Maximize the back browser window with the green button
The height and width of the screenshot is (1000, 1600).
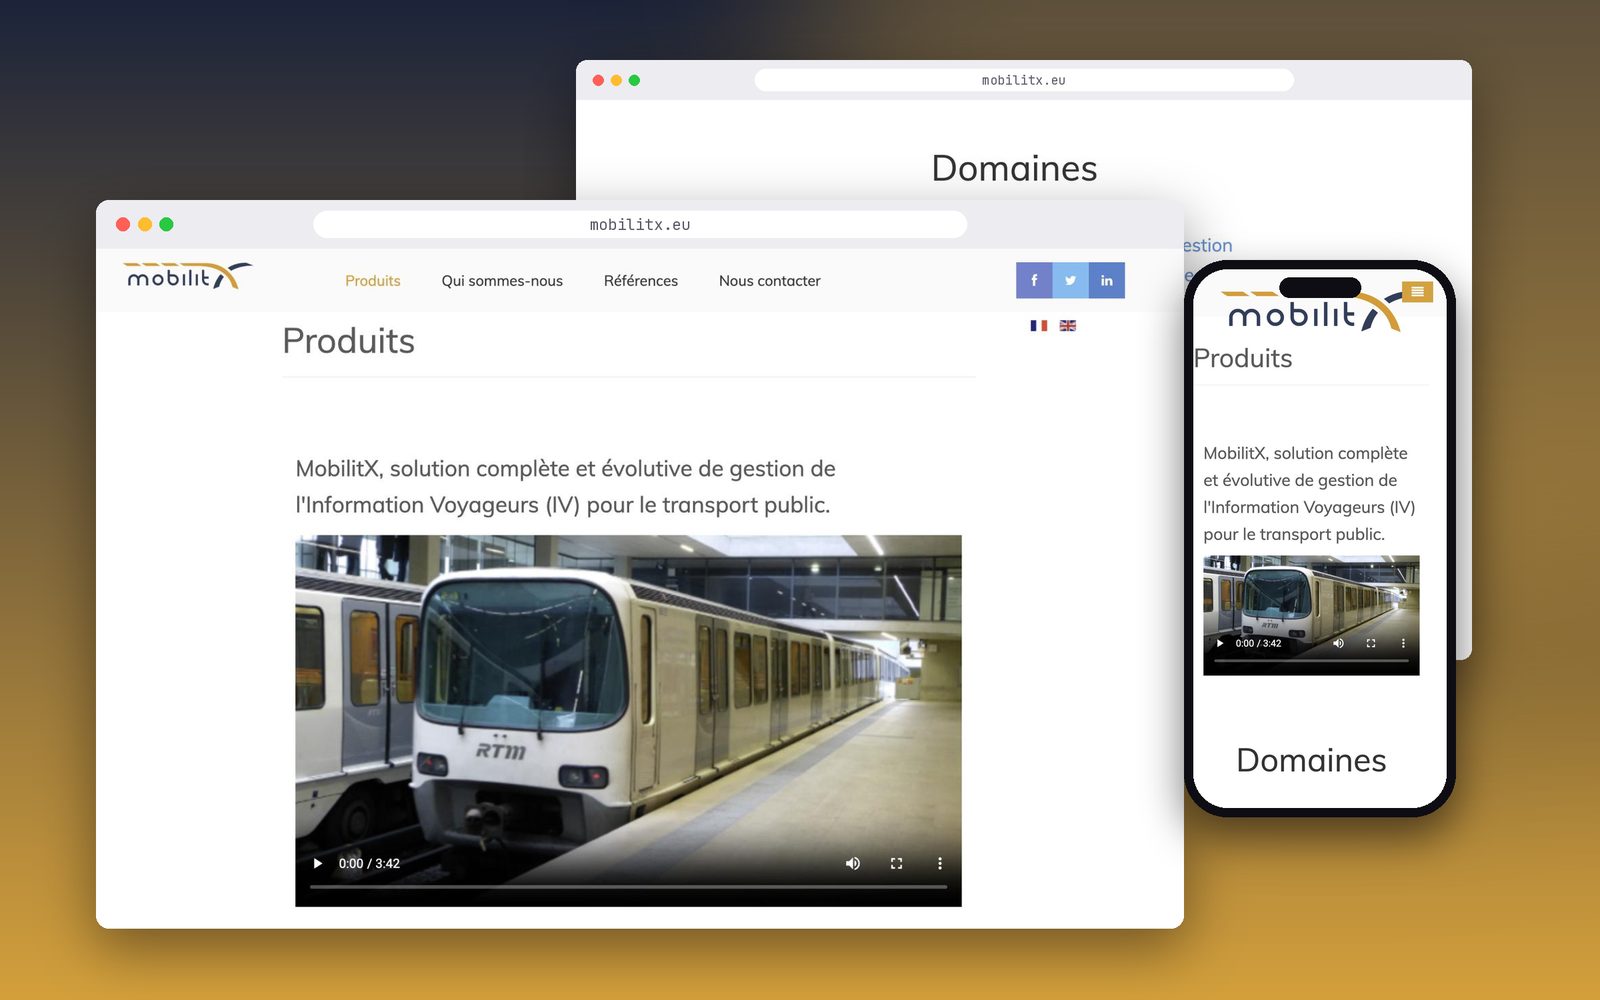(634, 80)
